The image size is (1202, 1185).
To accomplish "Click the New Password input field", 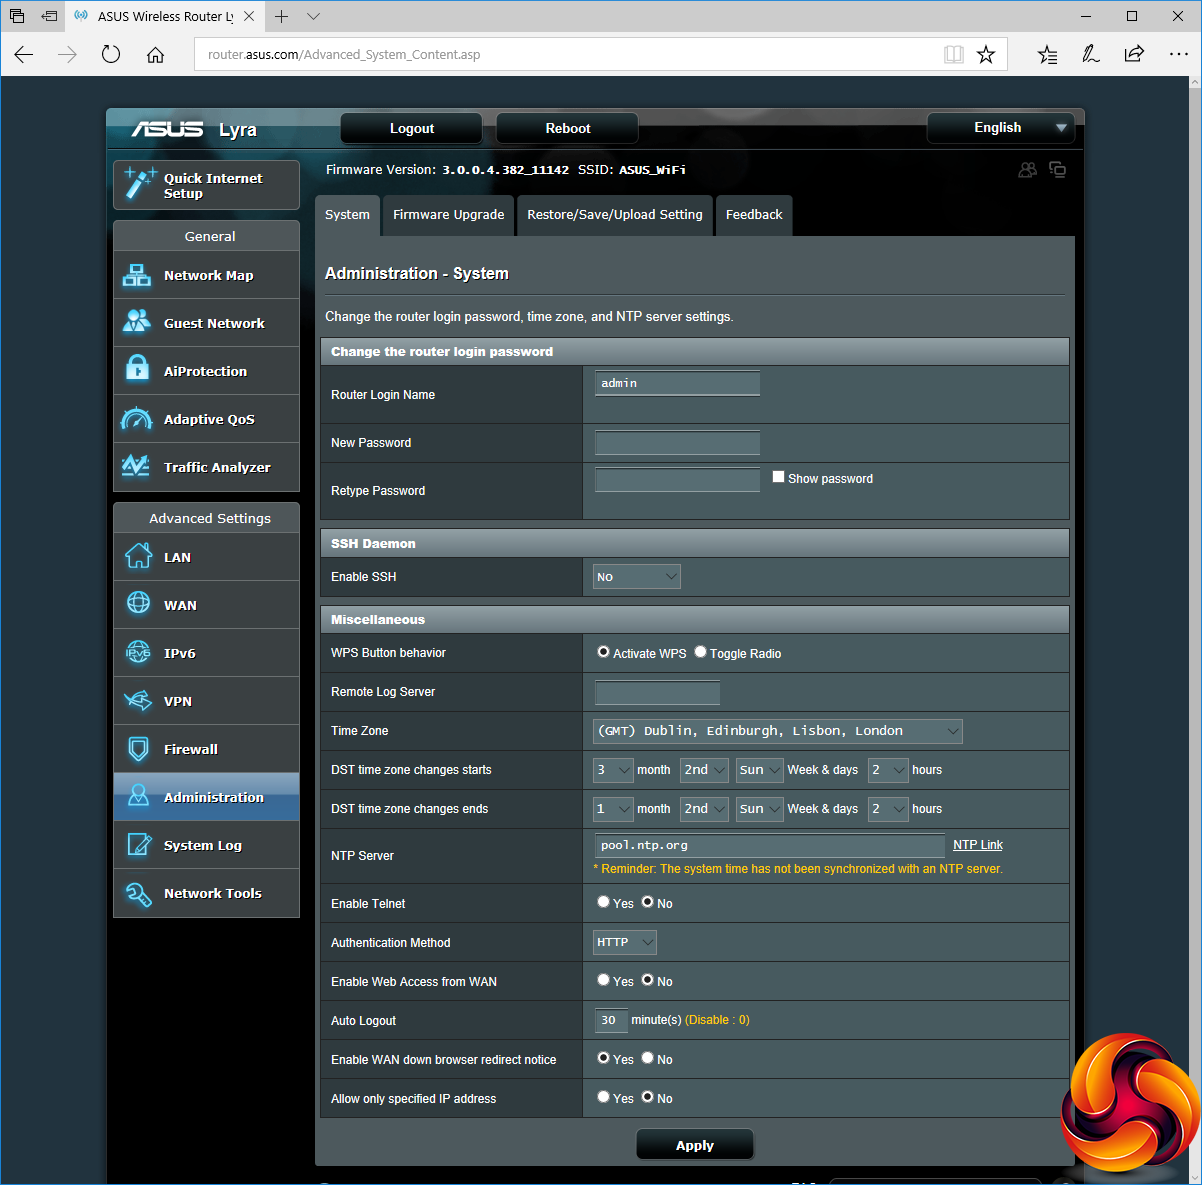I will (x=677, y=443).
